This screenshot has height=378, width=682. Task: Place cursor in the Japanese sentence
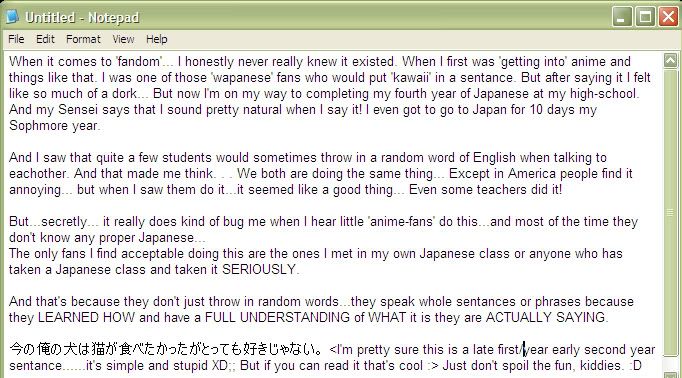click(166, 349)
